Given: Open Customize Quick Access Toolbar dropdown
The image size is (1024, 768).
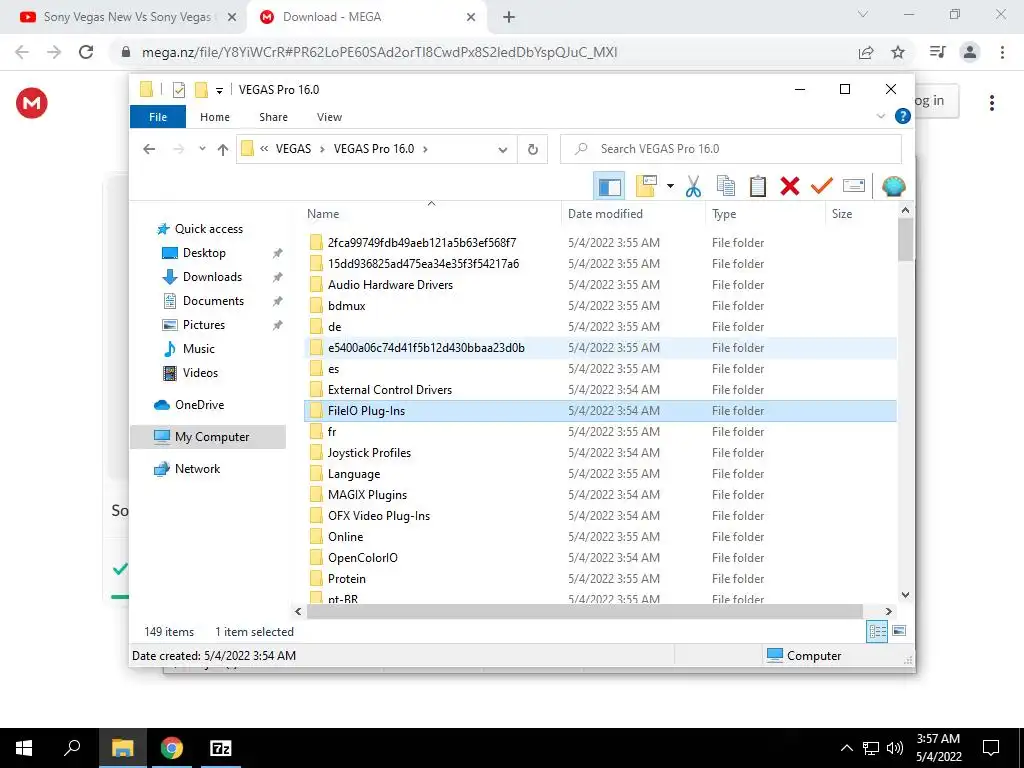Looking at the screenshot, I should pos(219,90).
